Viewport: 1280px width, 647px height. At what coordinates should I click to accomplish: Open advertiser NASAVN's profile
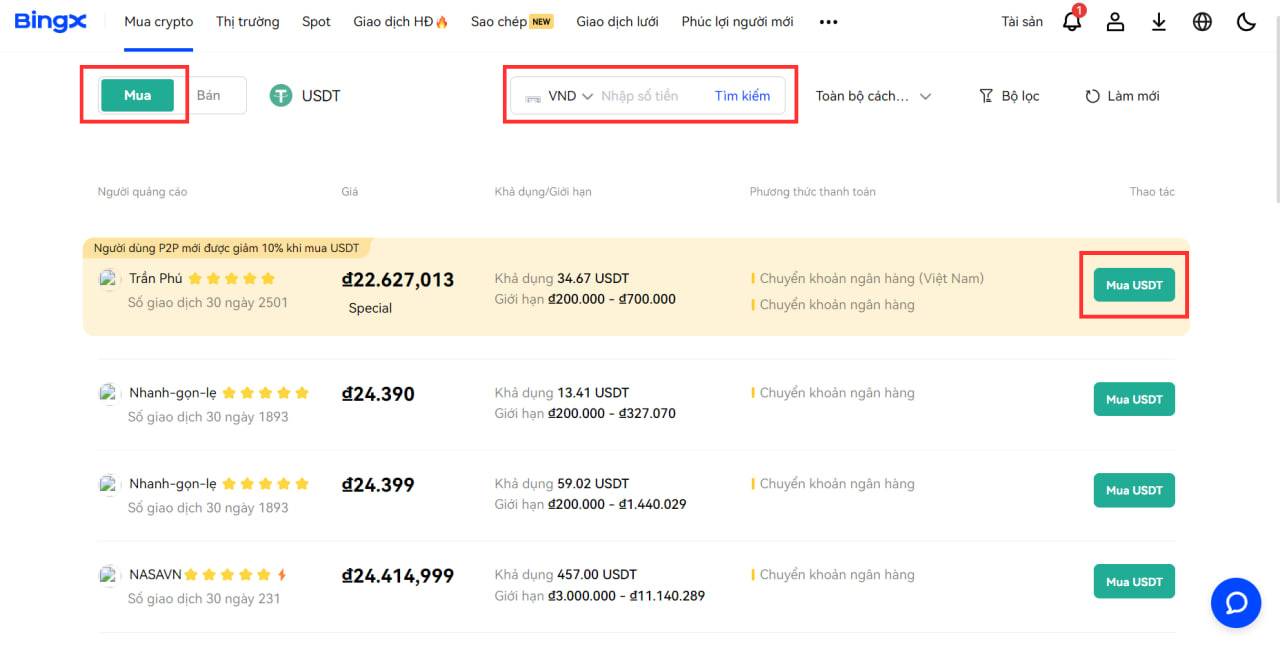(x=155, y=575)
